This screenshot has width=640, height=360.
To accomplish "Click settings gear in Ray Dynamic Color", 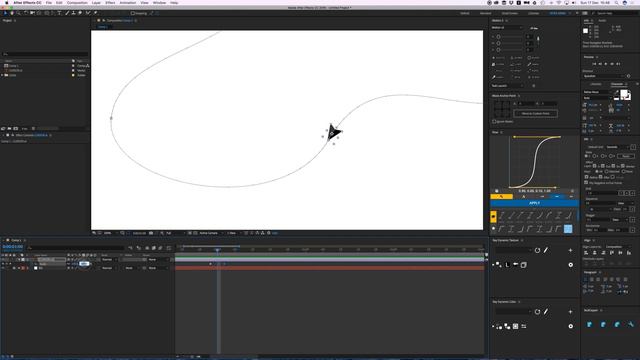I will 570,326.
